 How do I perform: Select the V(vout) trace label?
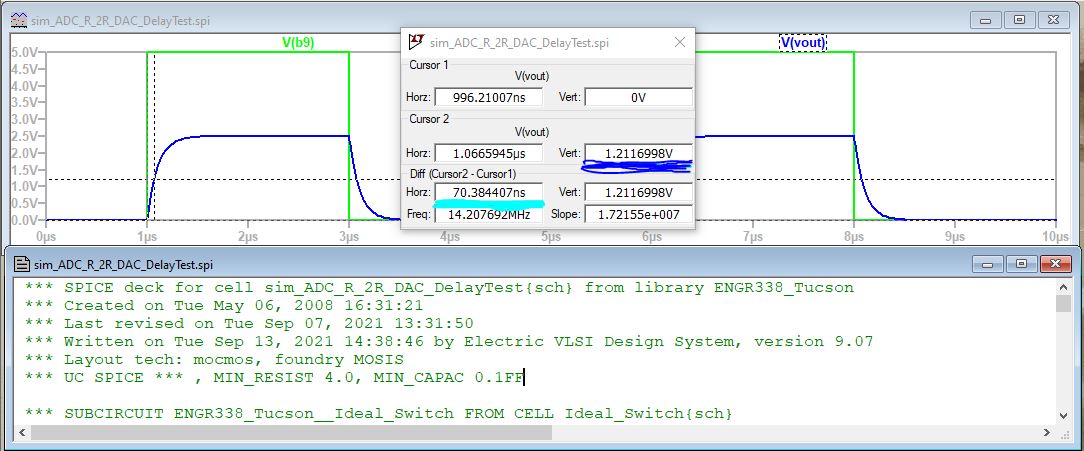(x=801, y=43)
